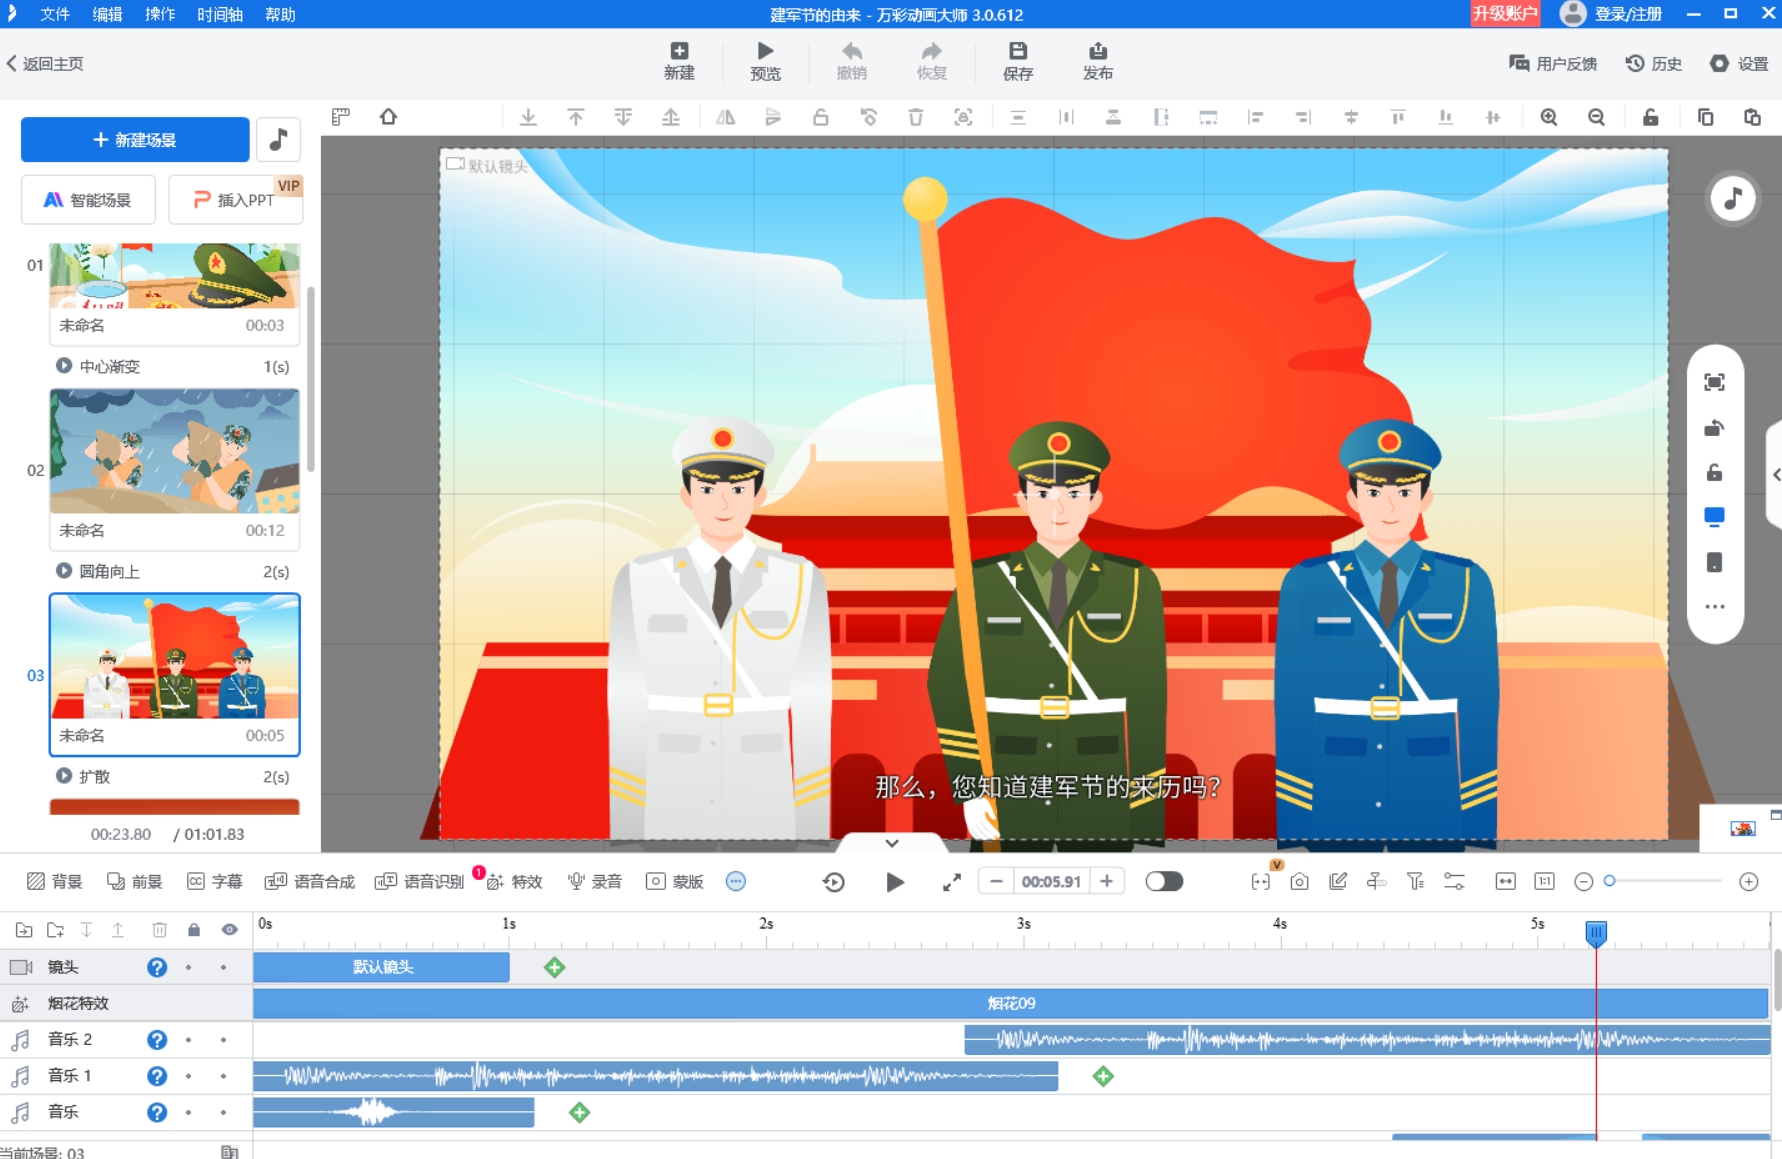This screenshot has height=1159, width=1782.
Task: Expand the right side panel arrow
Action: click(1776, 475)
